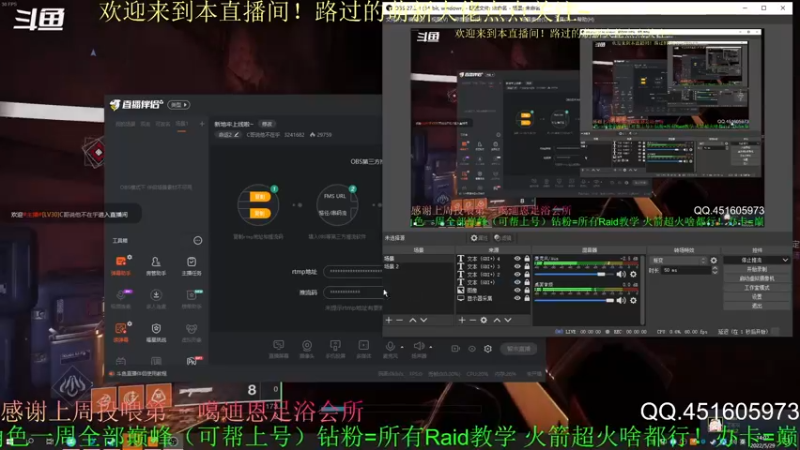Image resolution: width=800 pixels, height=450 pixels.
Task: Add a new scene tab with the plus in Douyu companion
Action: tap(202, 123)
